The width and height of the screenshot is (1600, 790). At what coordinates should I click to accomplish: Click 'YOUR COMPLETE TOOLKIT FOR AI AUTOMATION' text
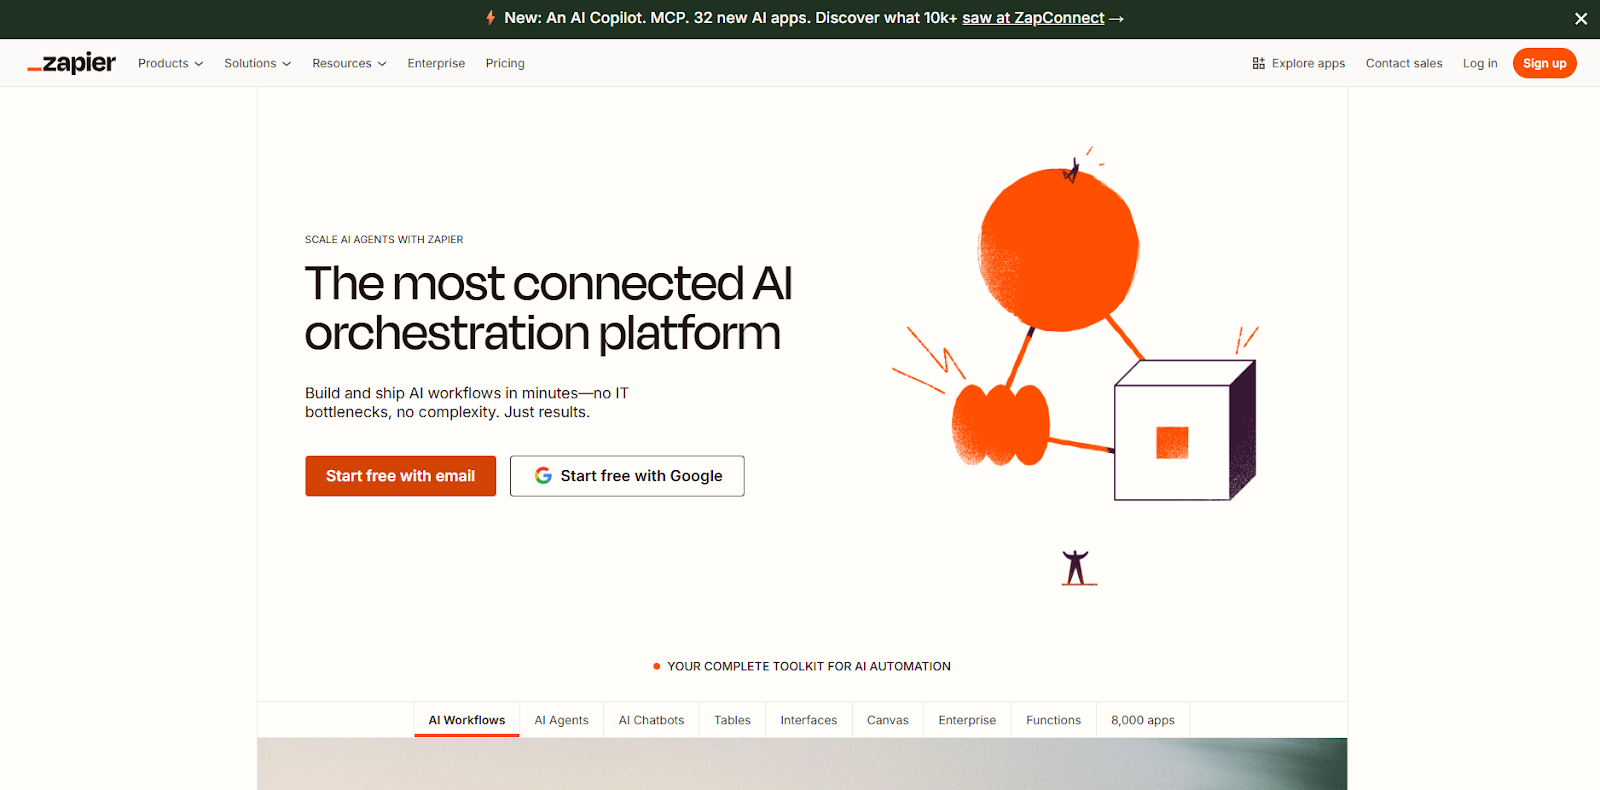point(809,666)
